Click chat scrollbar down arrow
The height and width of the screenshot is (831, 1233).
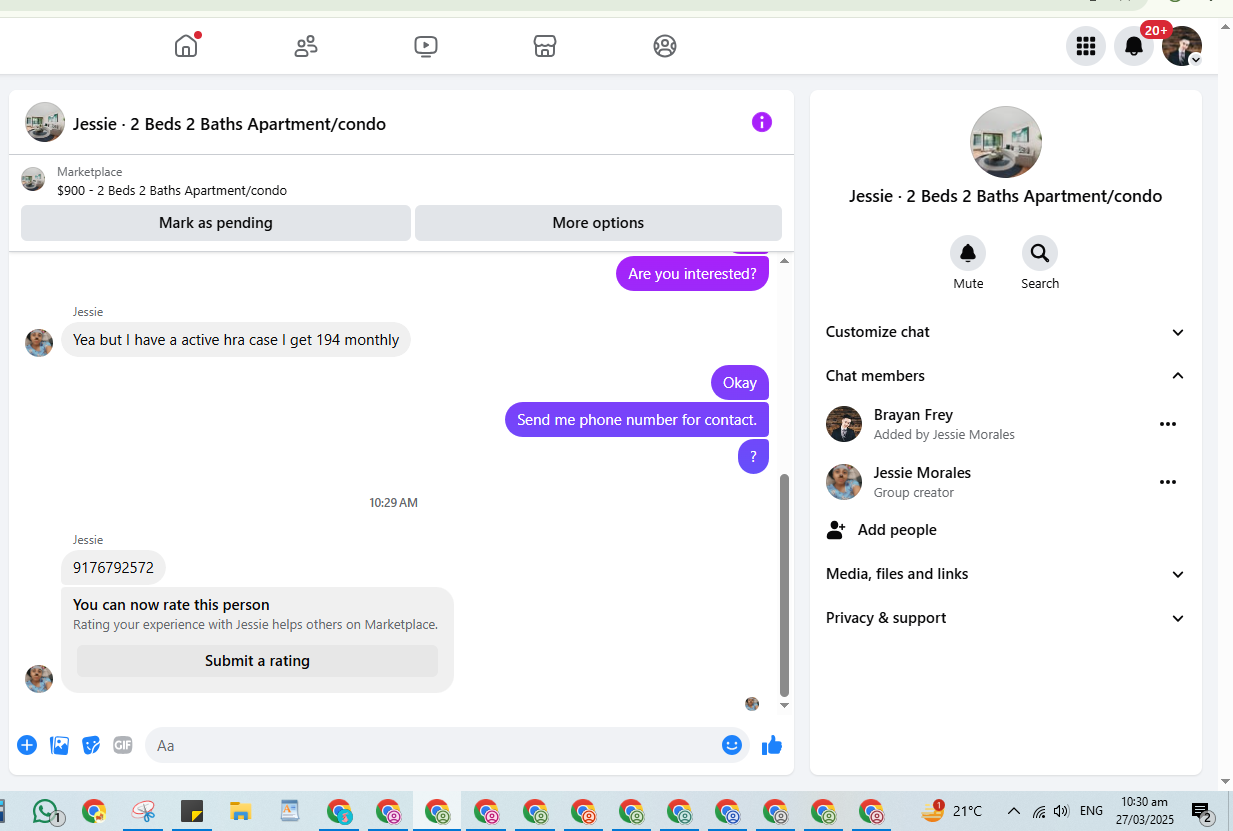pos(784,706)
